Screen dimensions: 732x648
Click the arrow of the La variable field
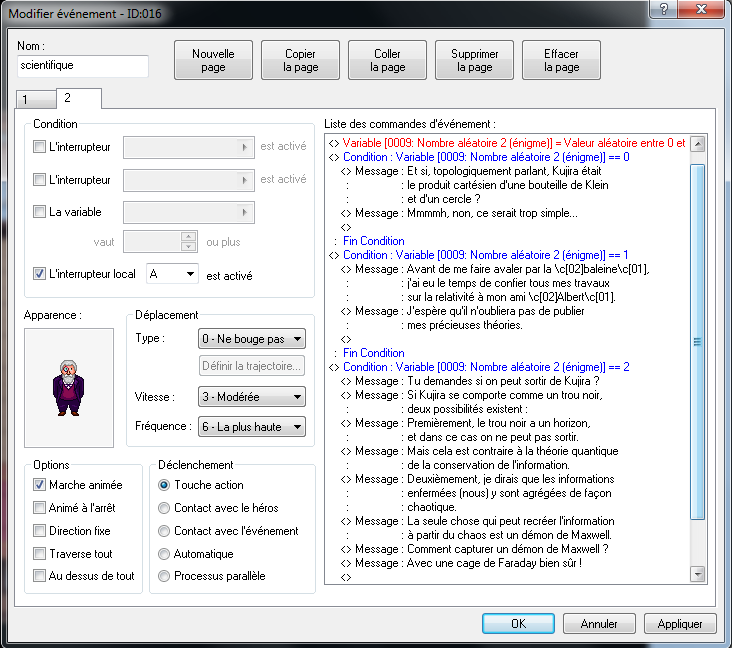[244, 212]
